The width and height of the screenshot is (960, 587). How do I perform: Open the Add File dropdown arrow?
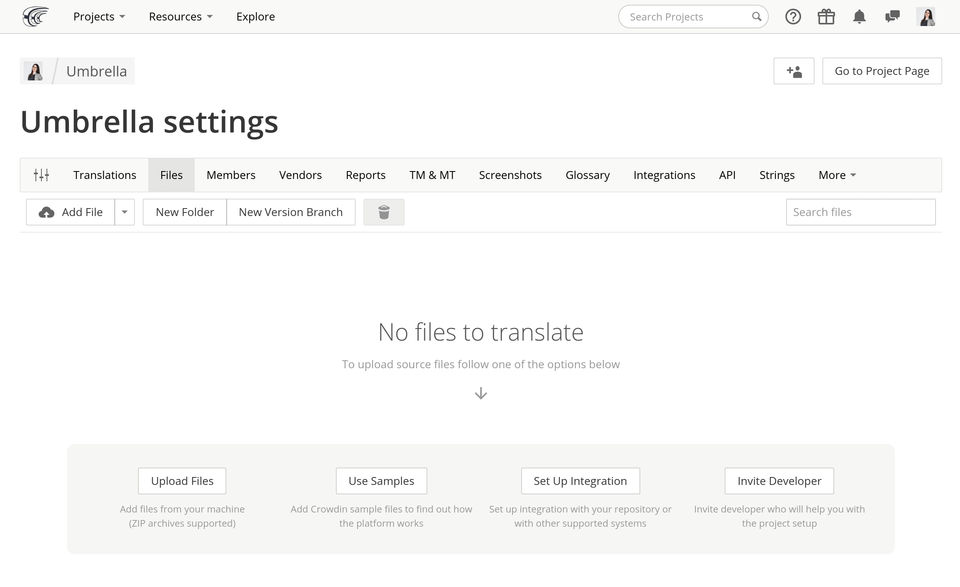click(125, 212)
